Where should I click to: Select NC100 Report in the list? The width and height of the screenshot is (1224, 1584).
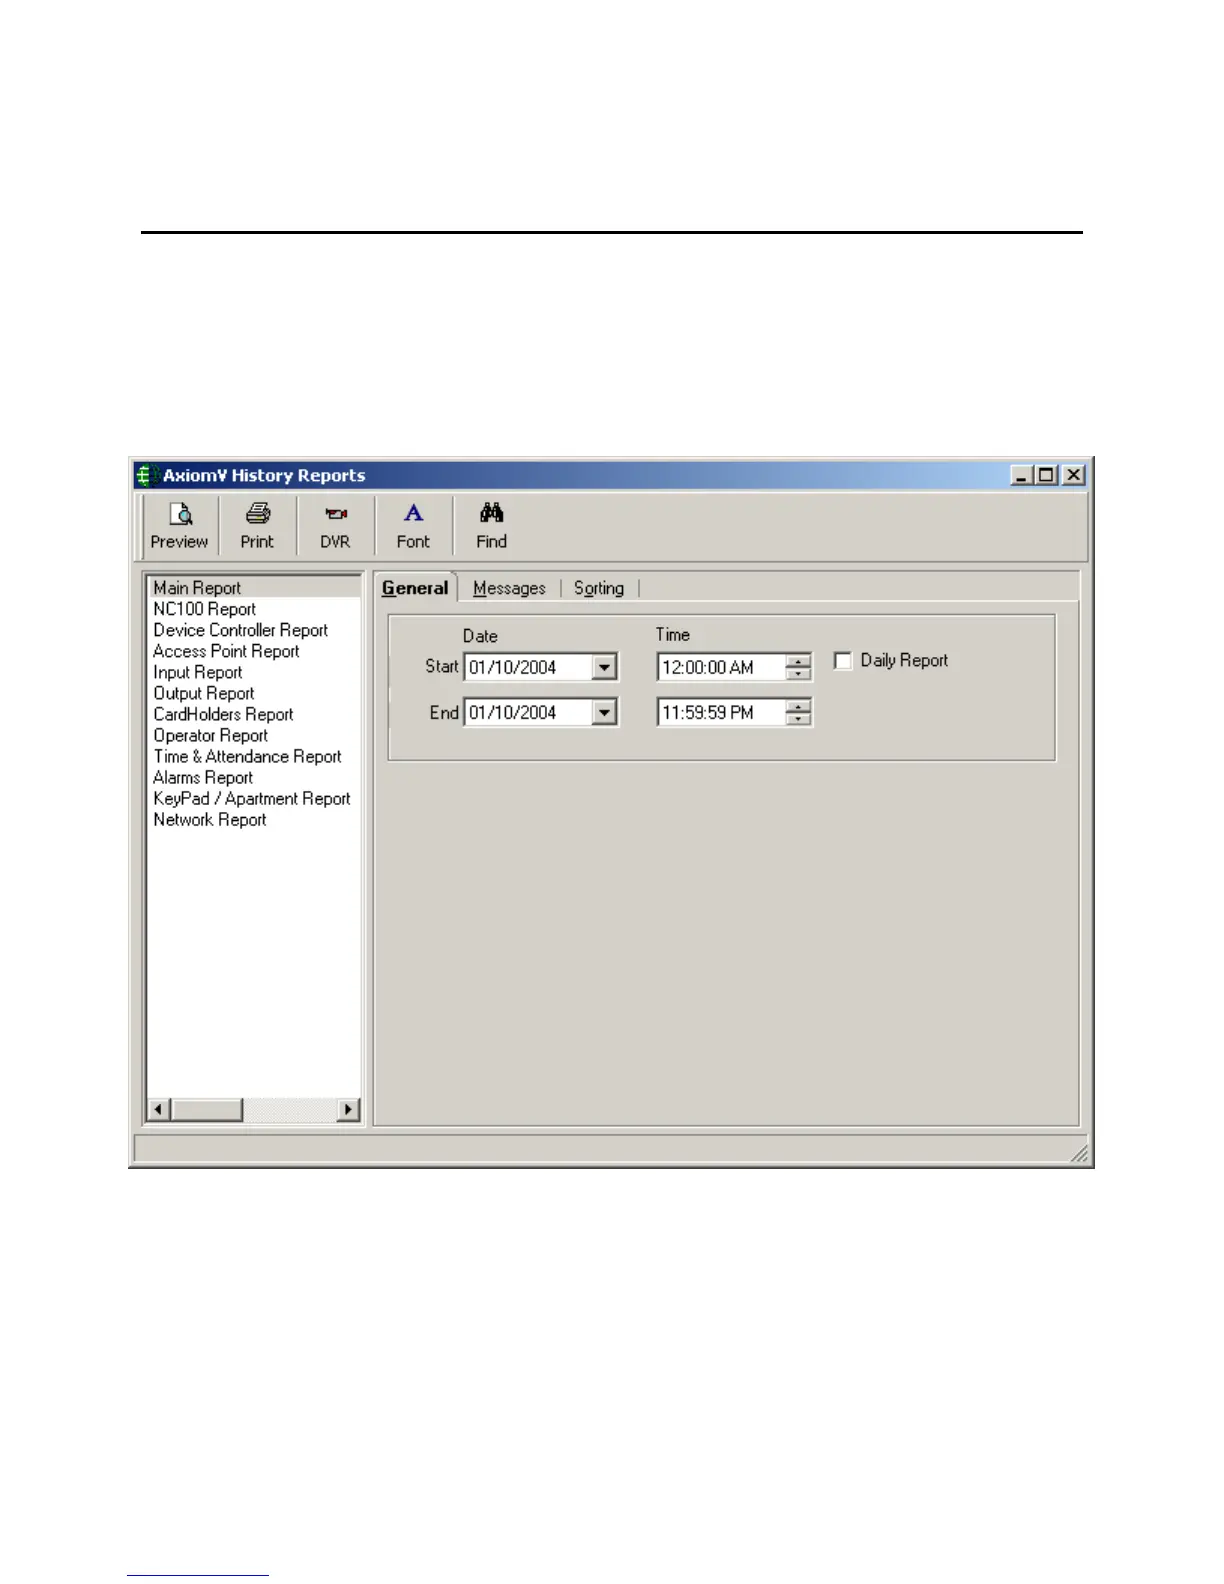pos(204,609)
